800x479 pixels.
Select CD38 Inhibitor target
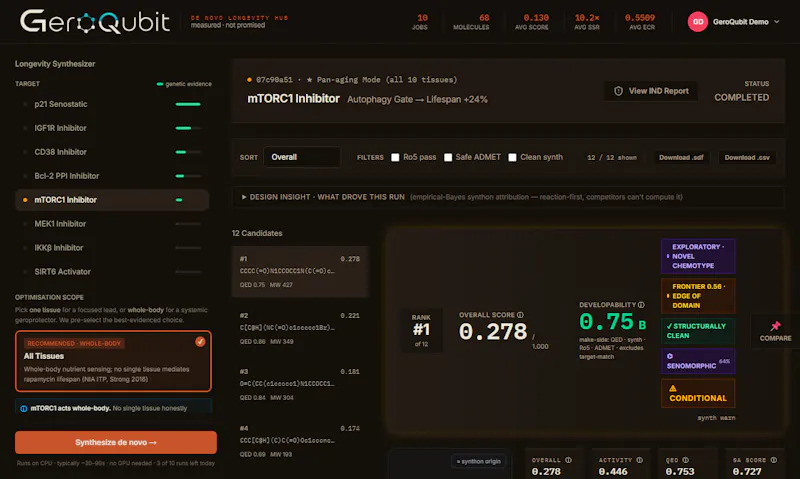coord(112,152)
